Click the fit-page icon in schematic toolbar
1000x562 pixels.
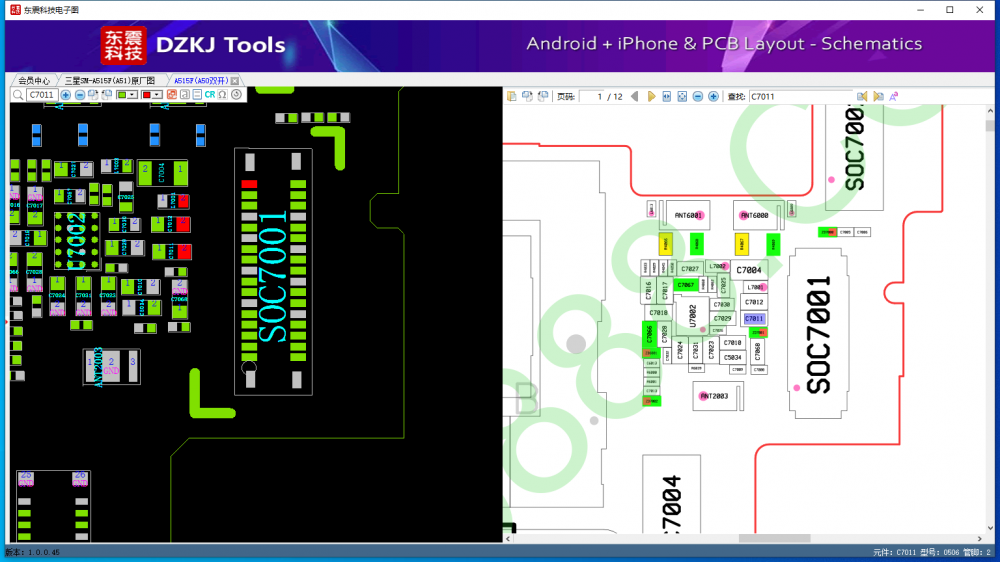(682, 96)
